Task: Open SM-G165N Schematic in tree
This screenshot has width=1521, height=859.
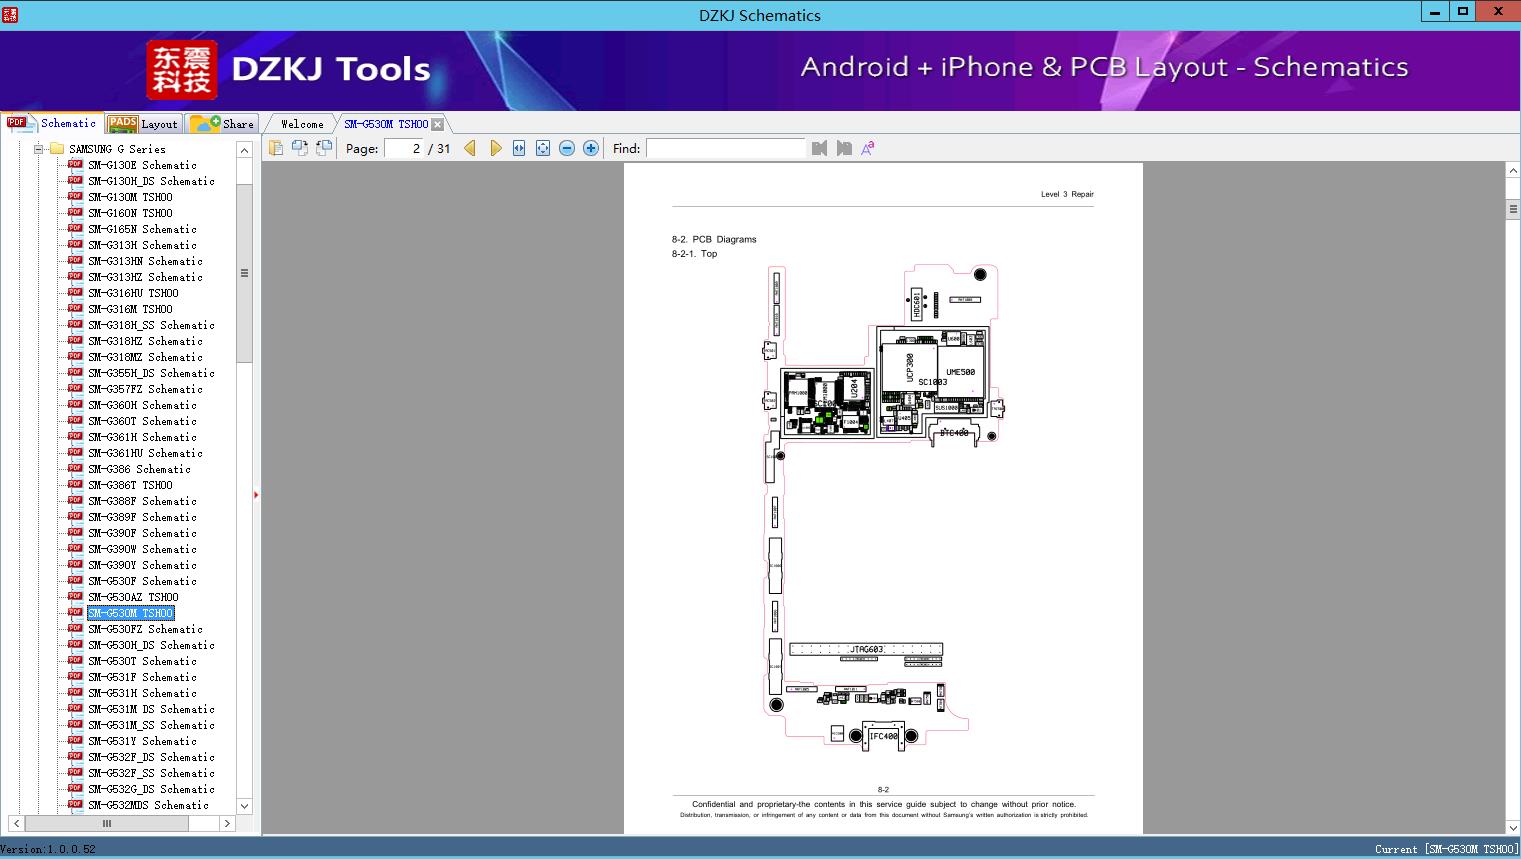Action: pyautogui.click(x=142, y=229)
